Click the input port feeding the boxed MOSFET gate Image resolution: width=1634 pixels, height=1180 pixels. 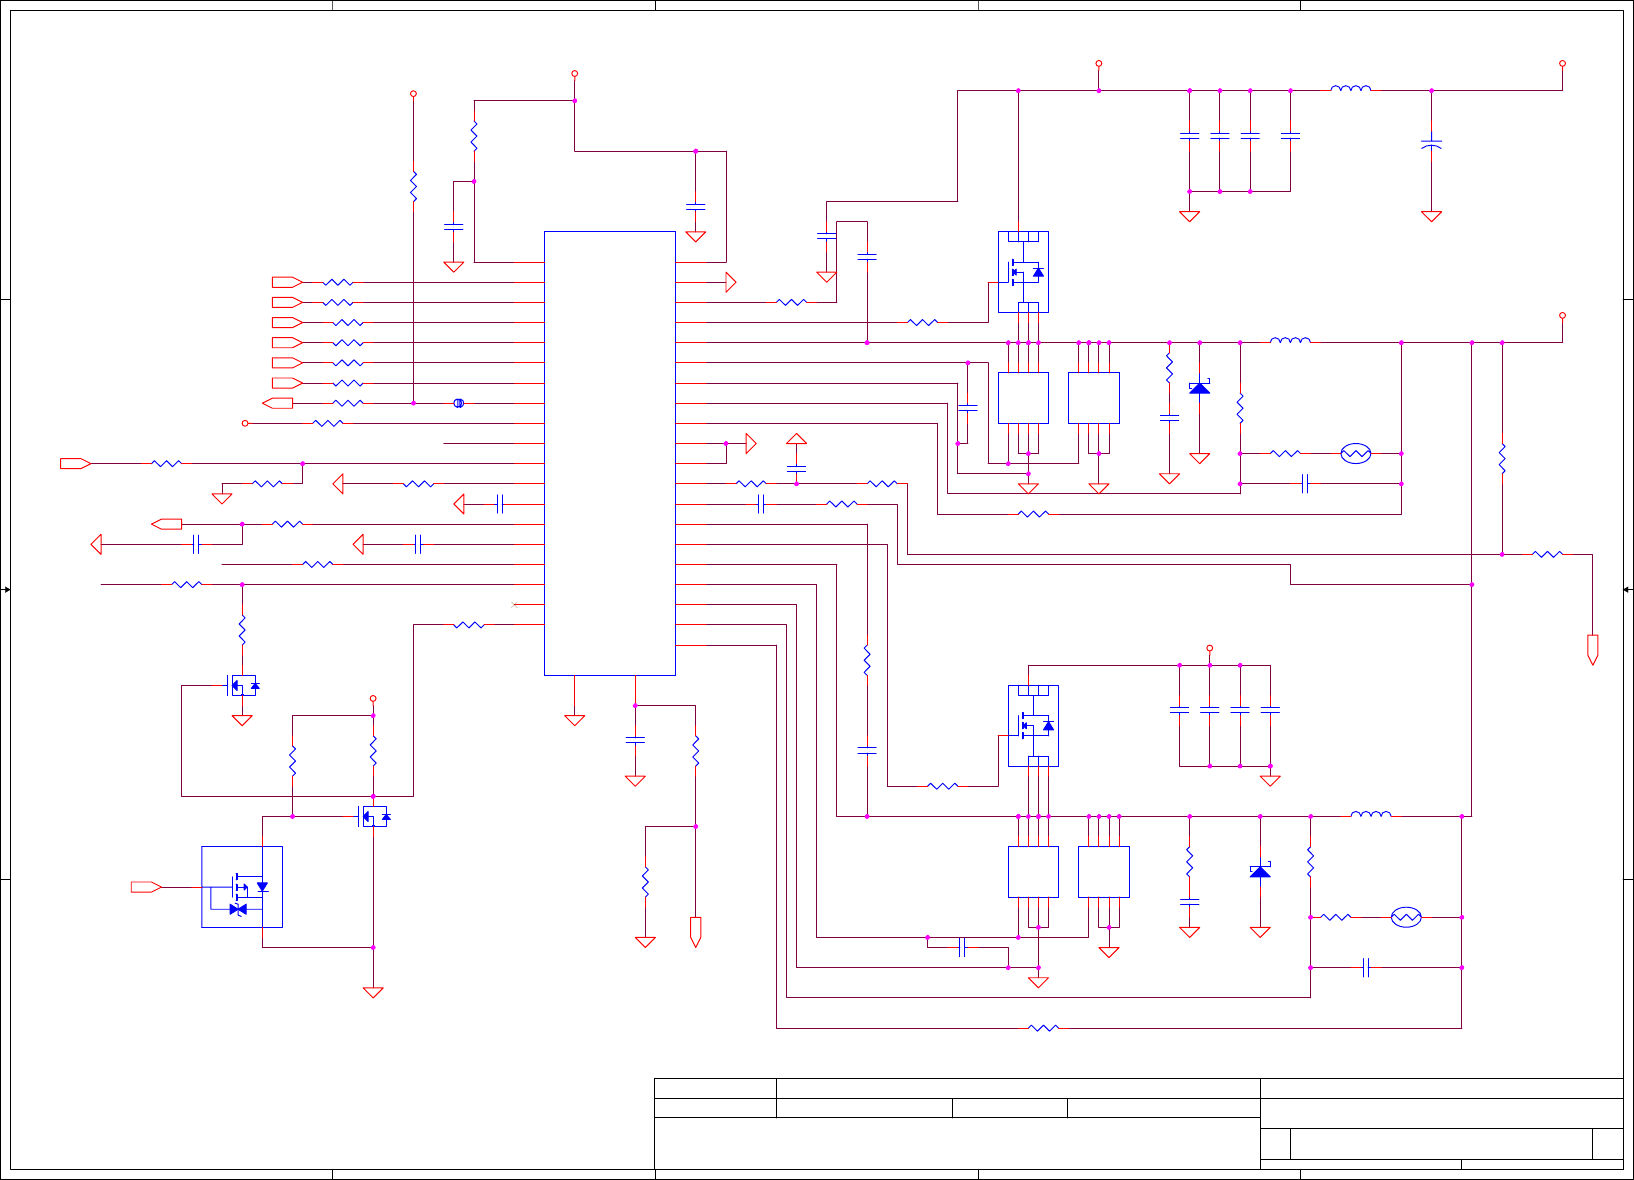click(146, 887)
